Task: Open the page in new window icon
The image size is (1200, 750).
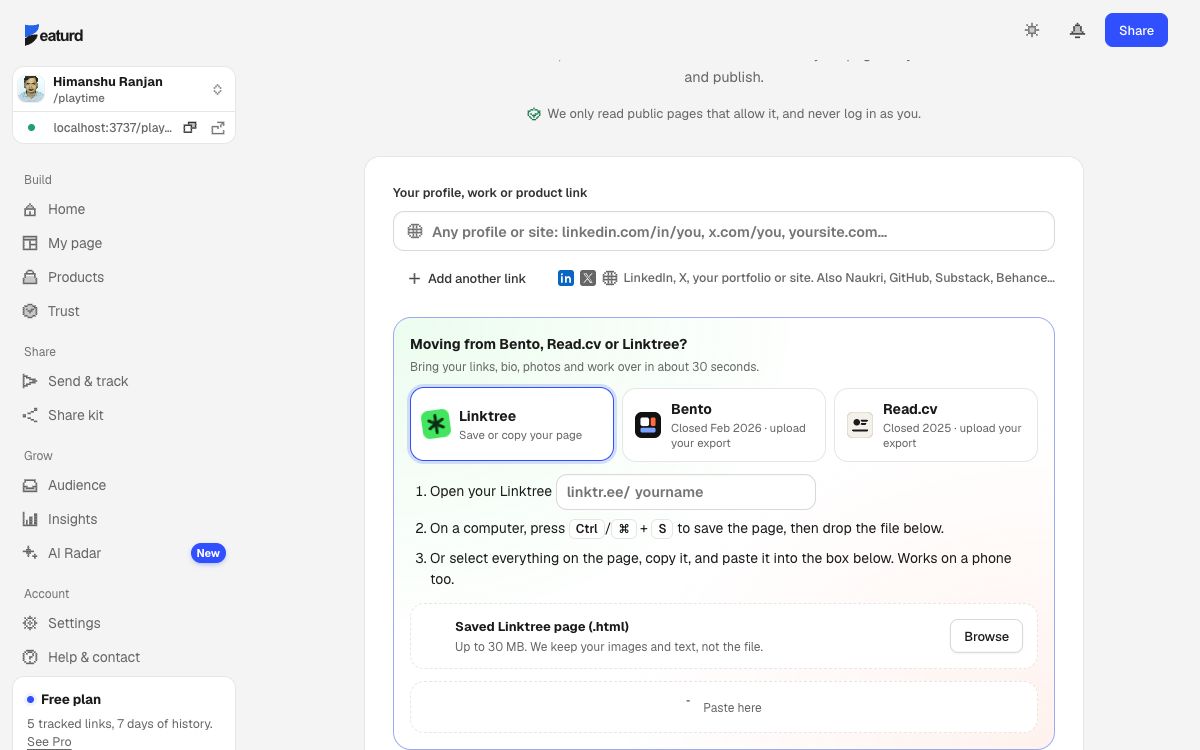Action: coord(218,127)
